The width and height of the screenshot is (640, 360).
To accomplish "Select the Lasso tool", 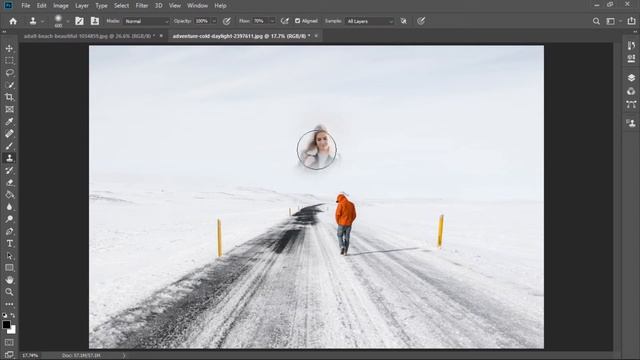I will point(9,73).
